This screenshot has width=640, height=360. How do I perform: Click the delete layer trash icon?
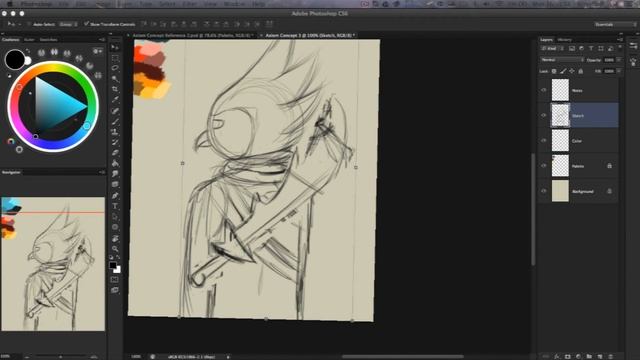[611, 356]
